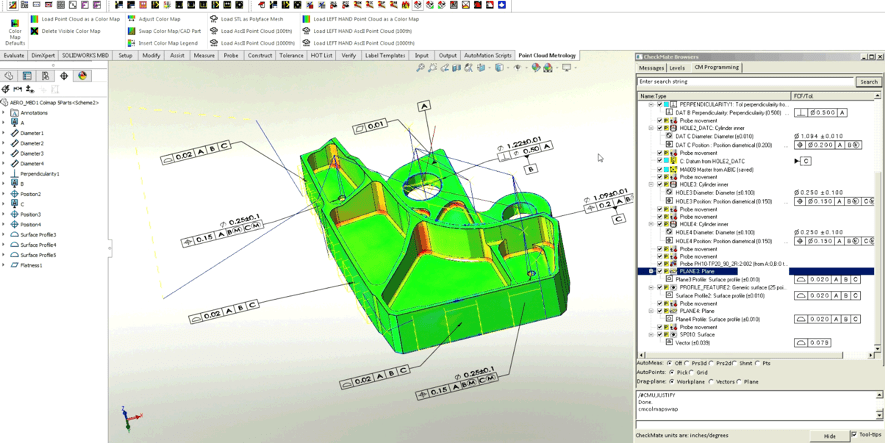Click the Name:Type column header

click(x=713, y=96)
